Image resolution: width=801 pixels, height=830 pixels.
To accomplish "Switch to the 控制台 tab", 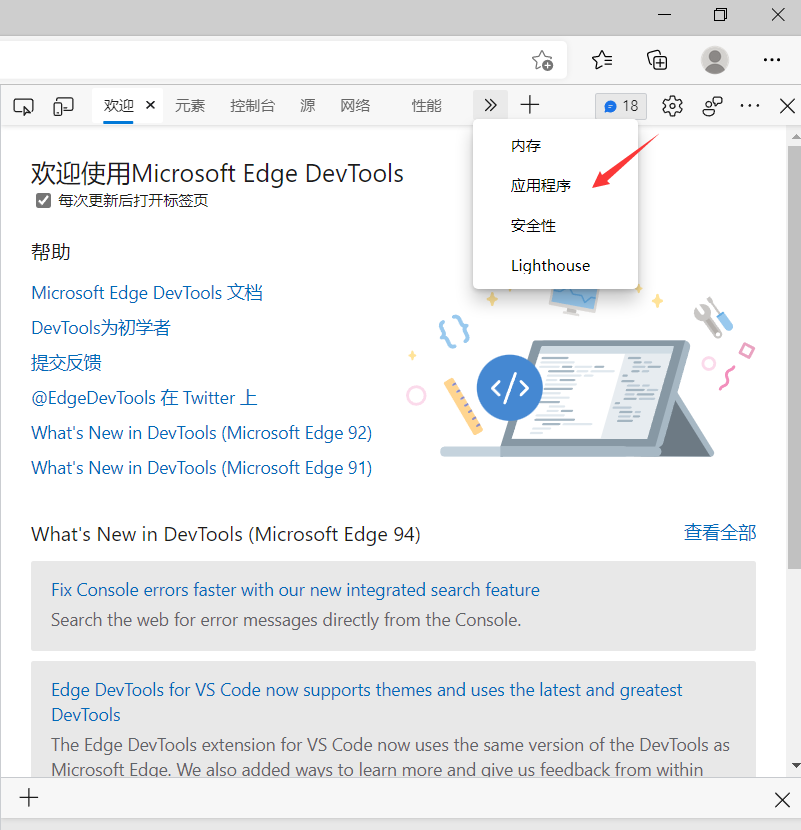I will (x=252, y=106).
